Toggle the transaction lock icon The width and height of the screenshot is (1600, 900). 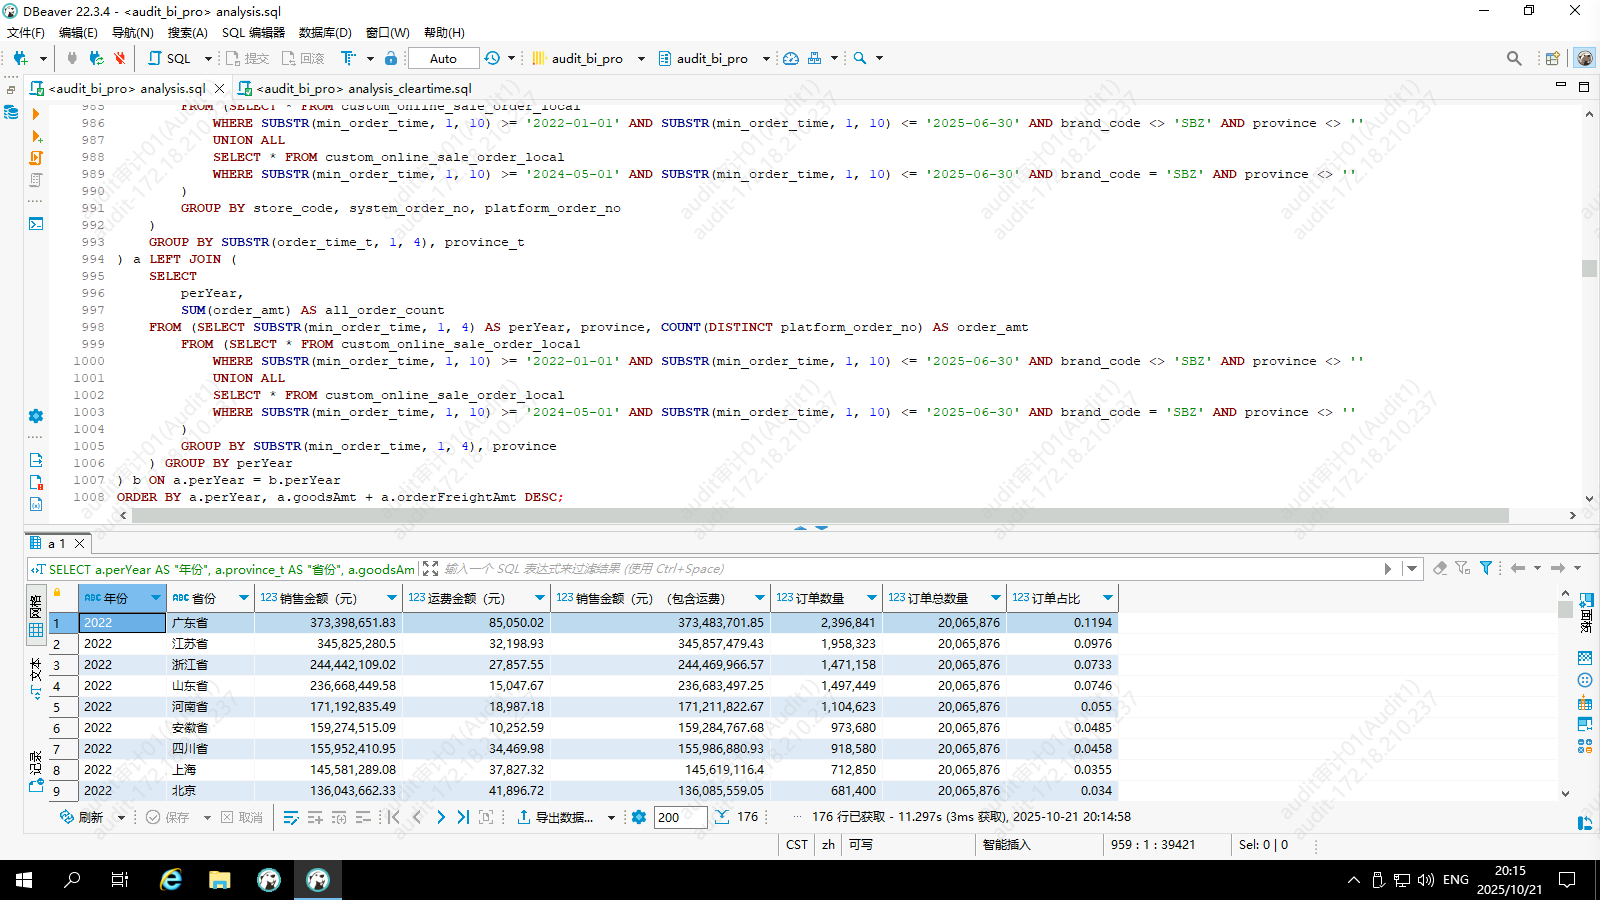pyautogui.click(x=391, y=58)
